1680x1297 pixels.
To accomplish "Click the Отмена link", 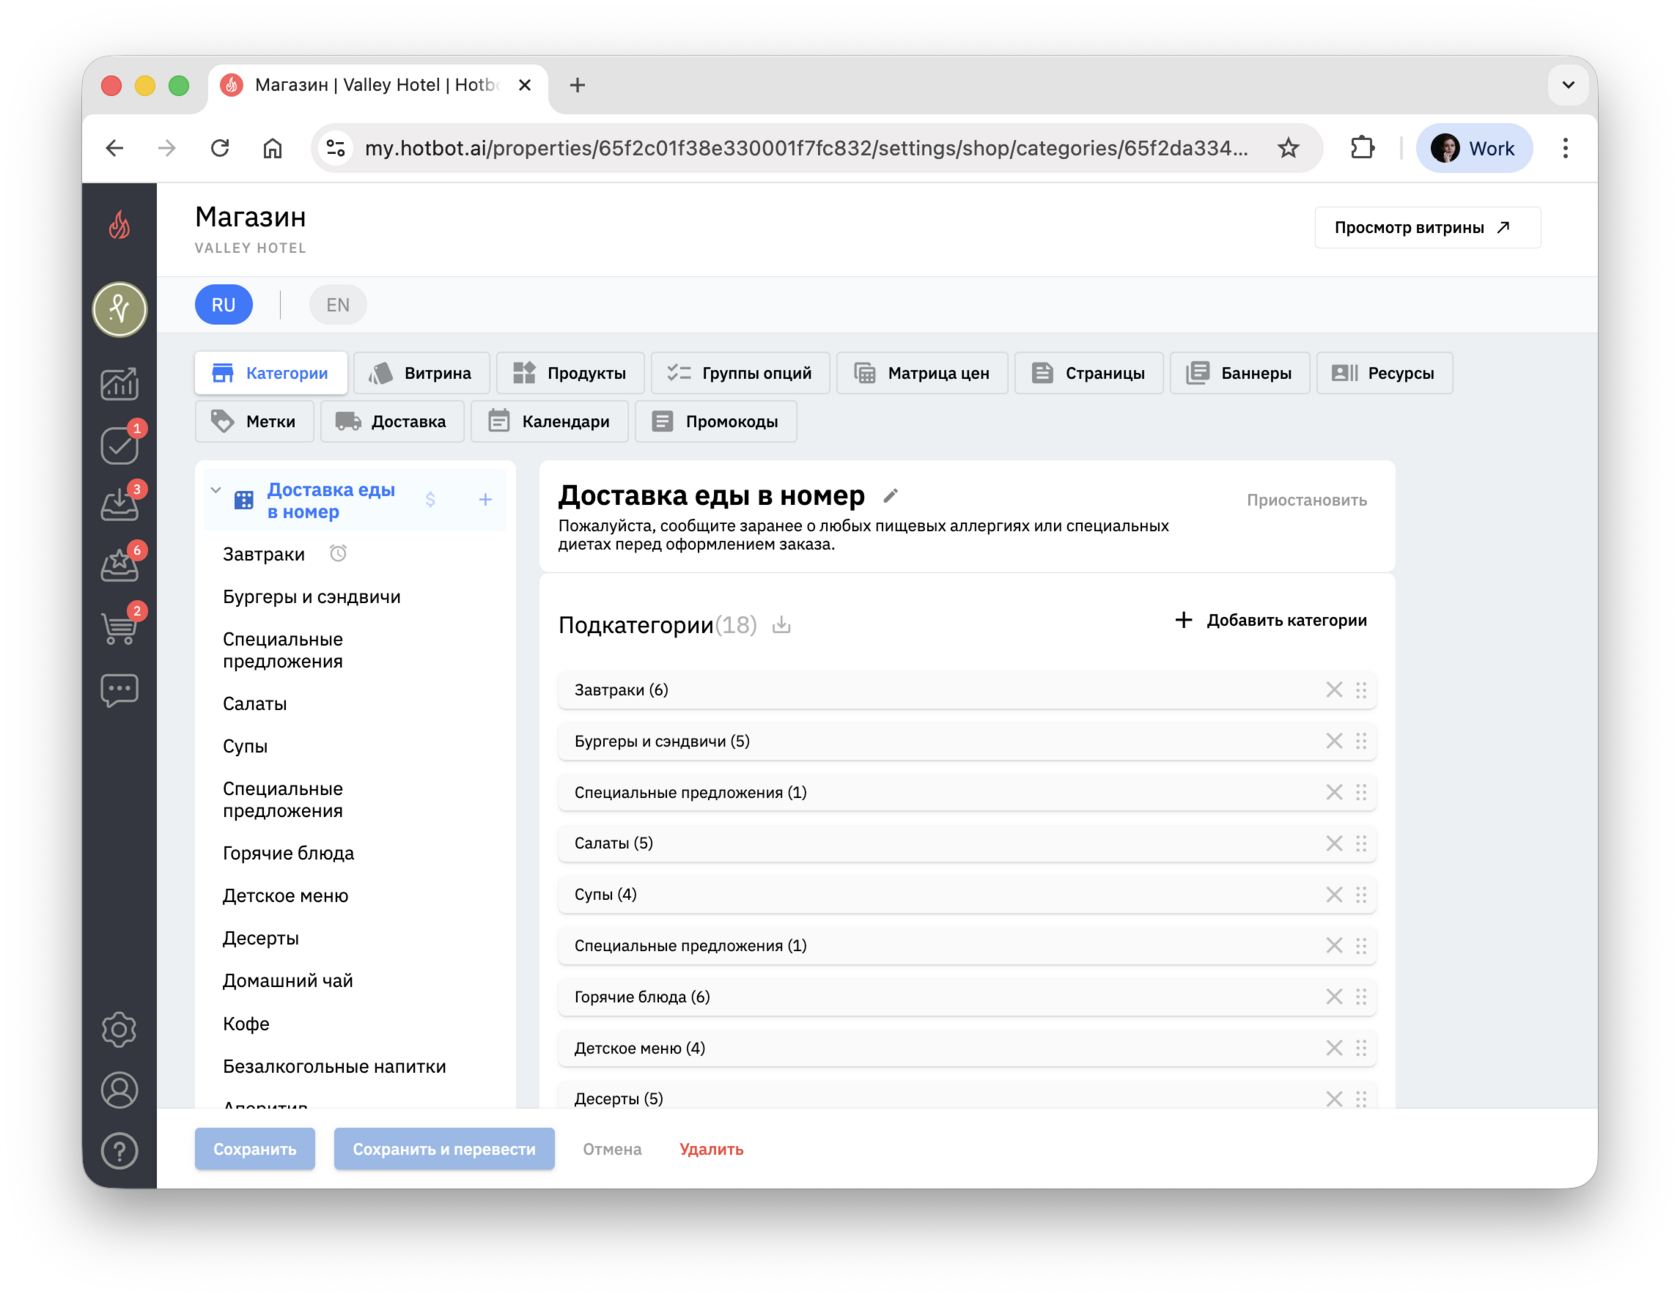I will [612, 1149].
